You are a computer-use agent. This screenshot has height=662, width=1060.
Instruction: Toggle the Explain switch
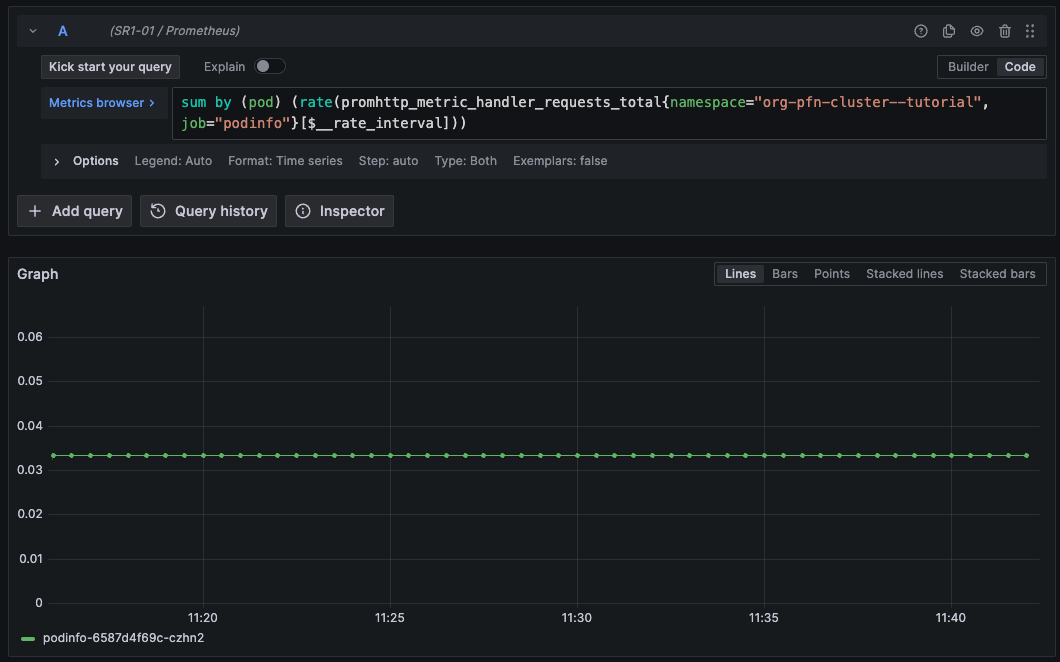[x=269, y=66]
